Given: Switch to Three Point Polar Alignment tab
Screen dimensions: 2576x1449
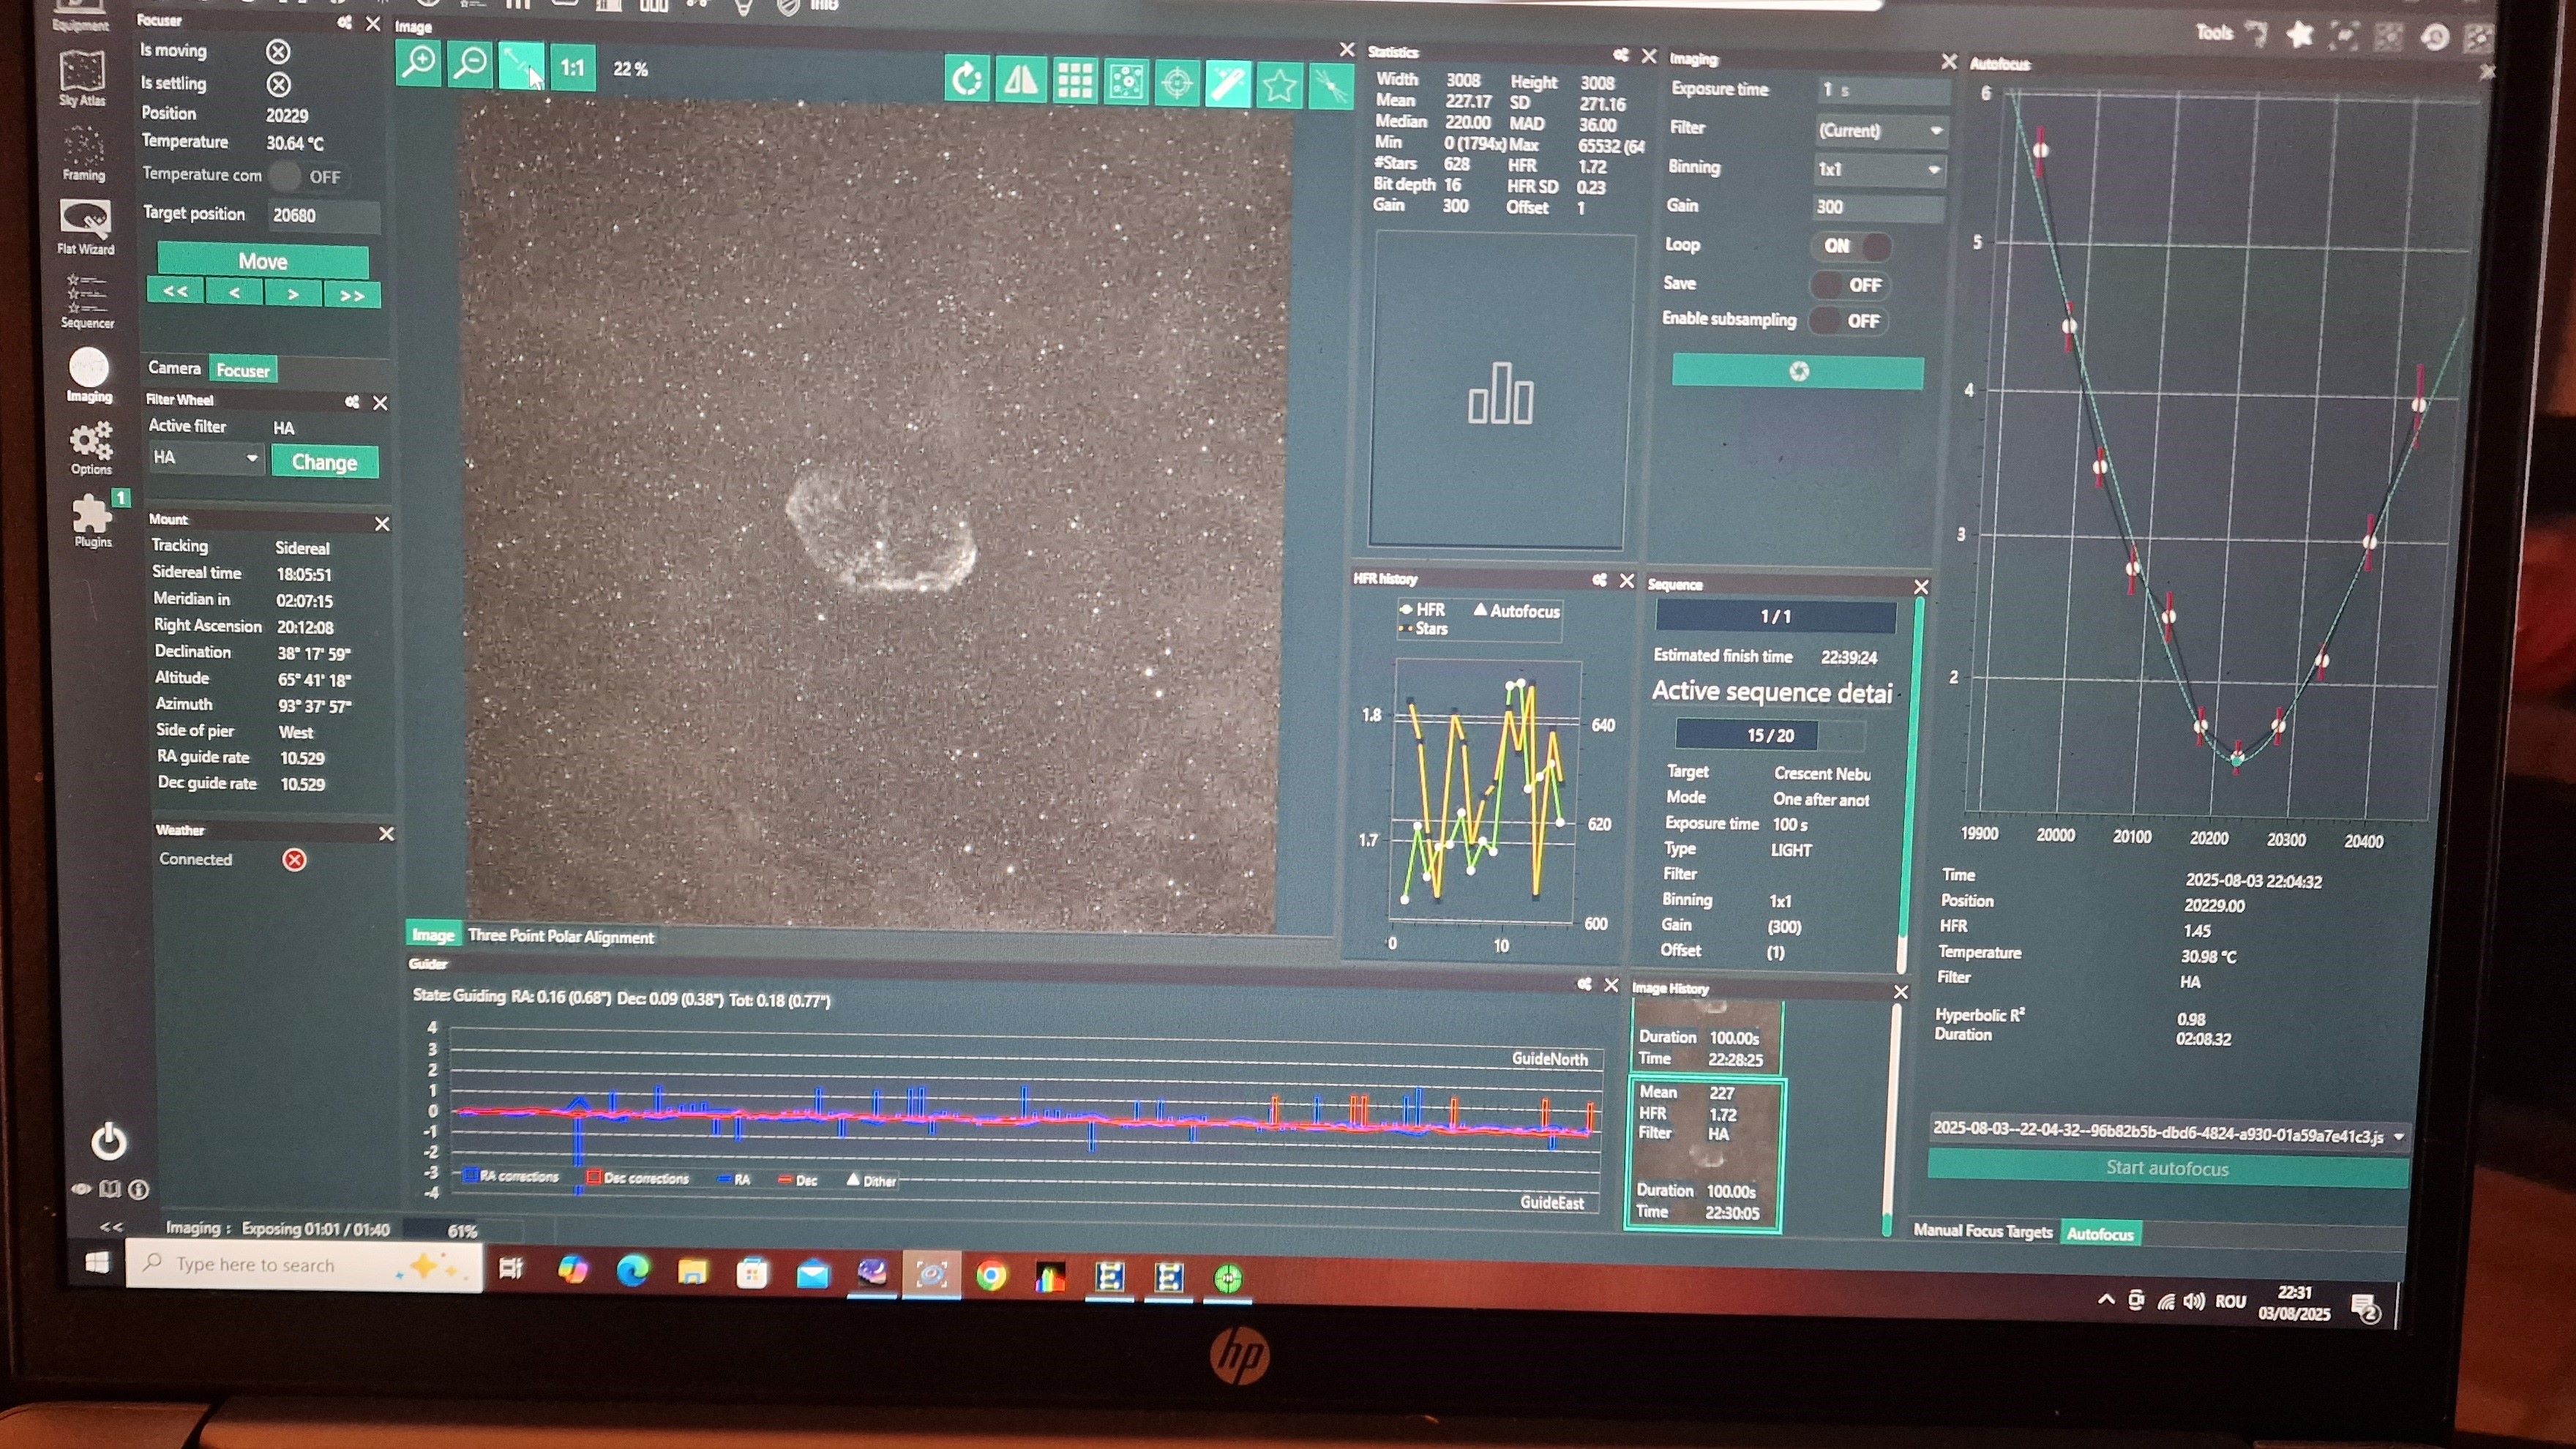Looking at the screenshot, I should pos(560,937).
